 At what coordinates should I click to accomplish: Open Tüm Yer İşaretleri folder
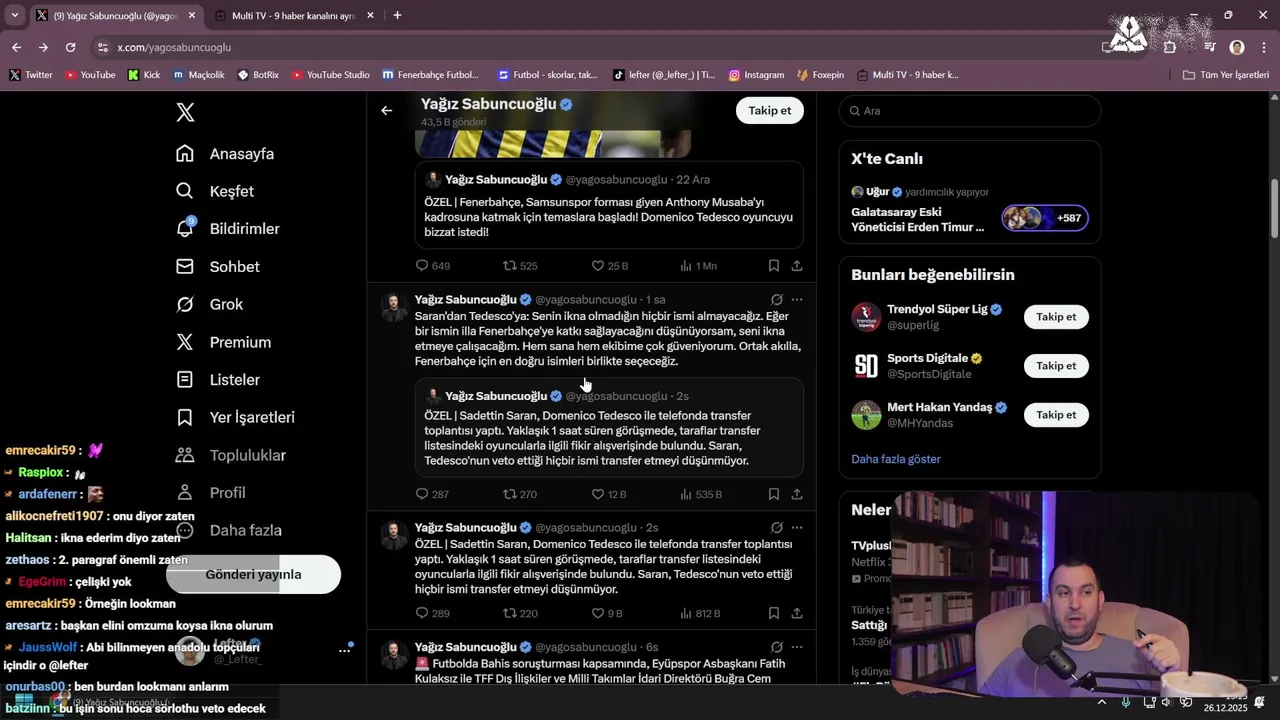(1226, 75)
